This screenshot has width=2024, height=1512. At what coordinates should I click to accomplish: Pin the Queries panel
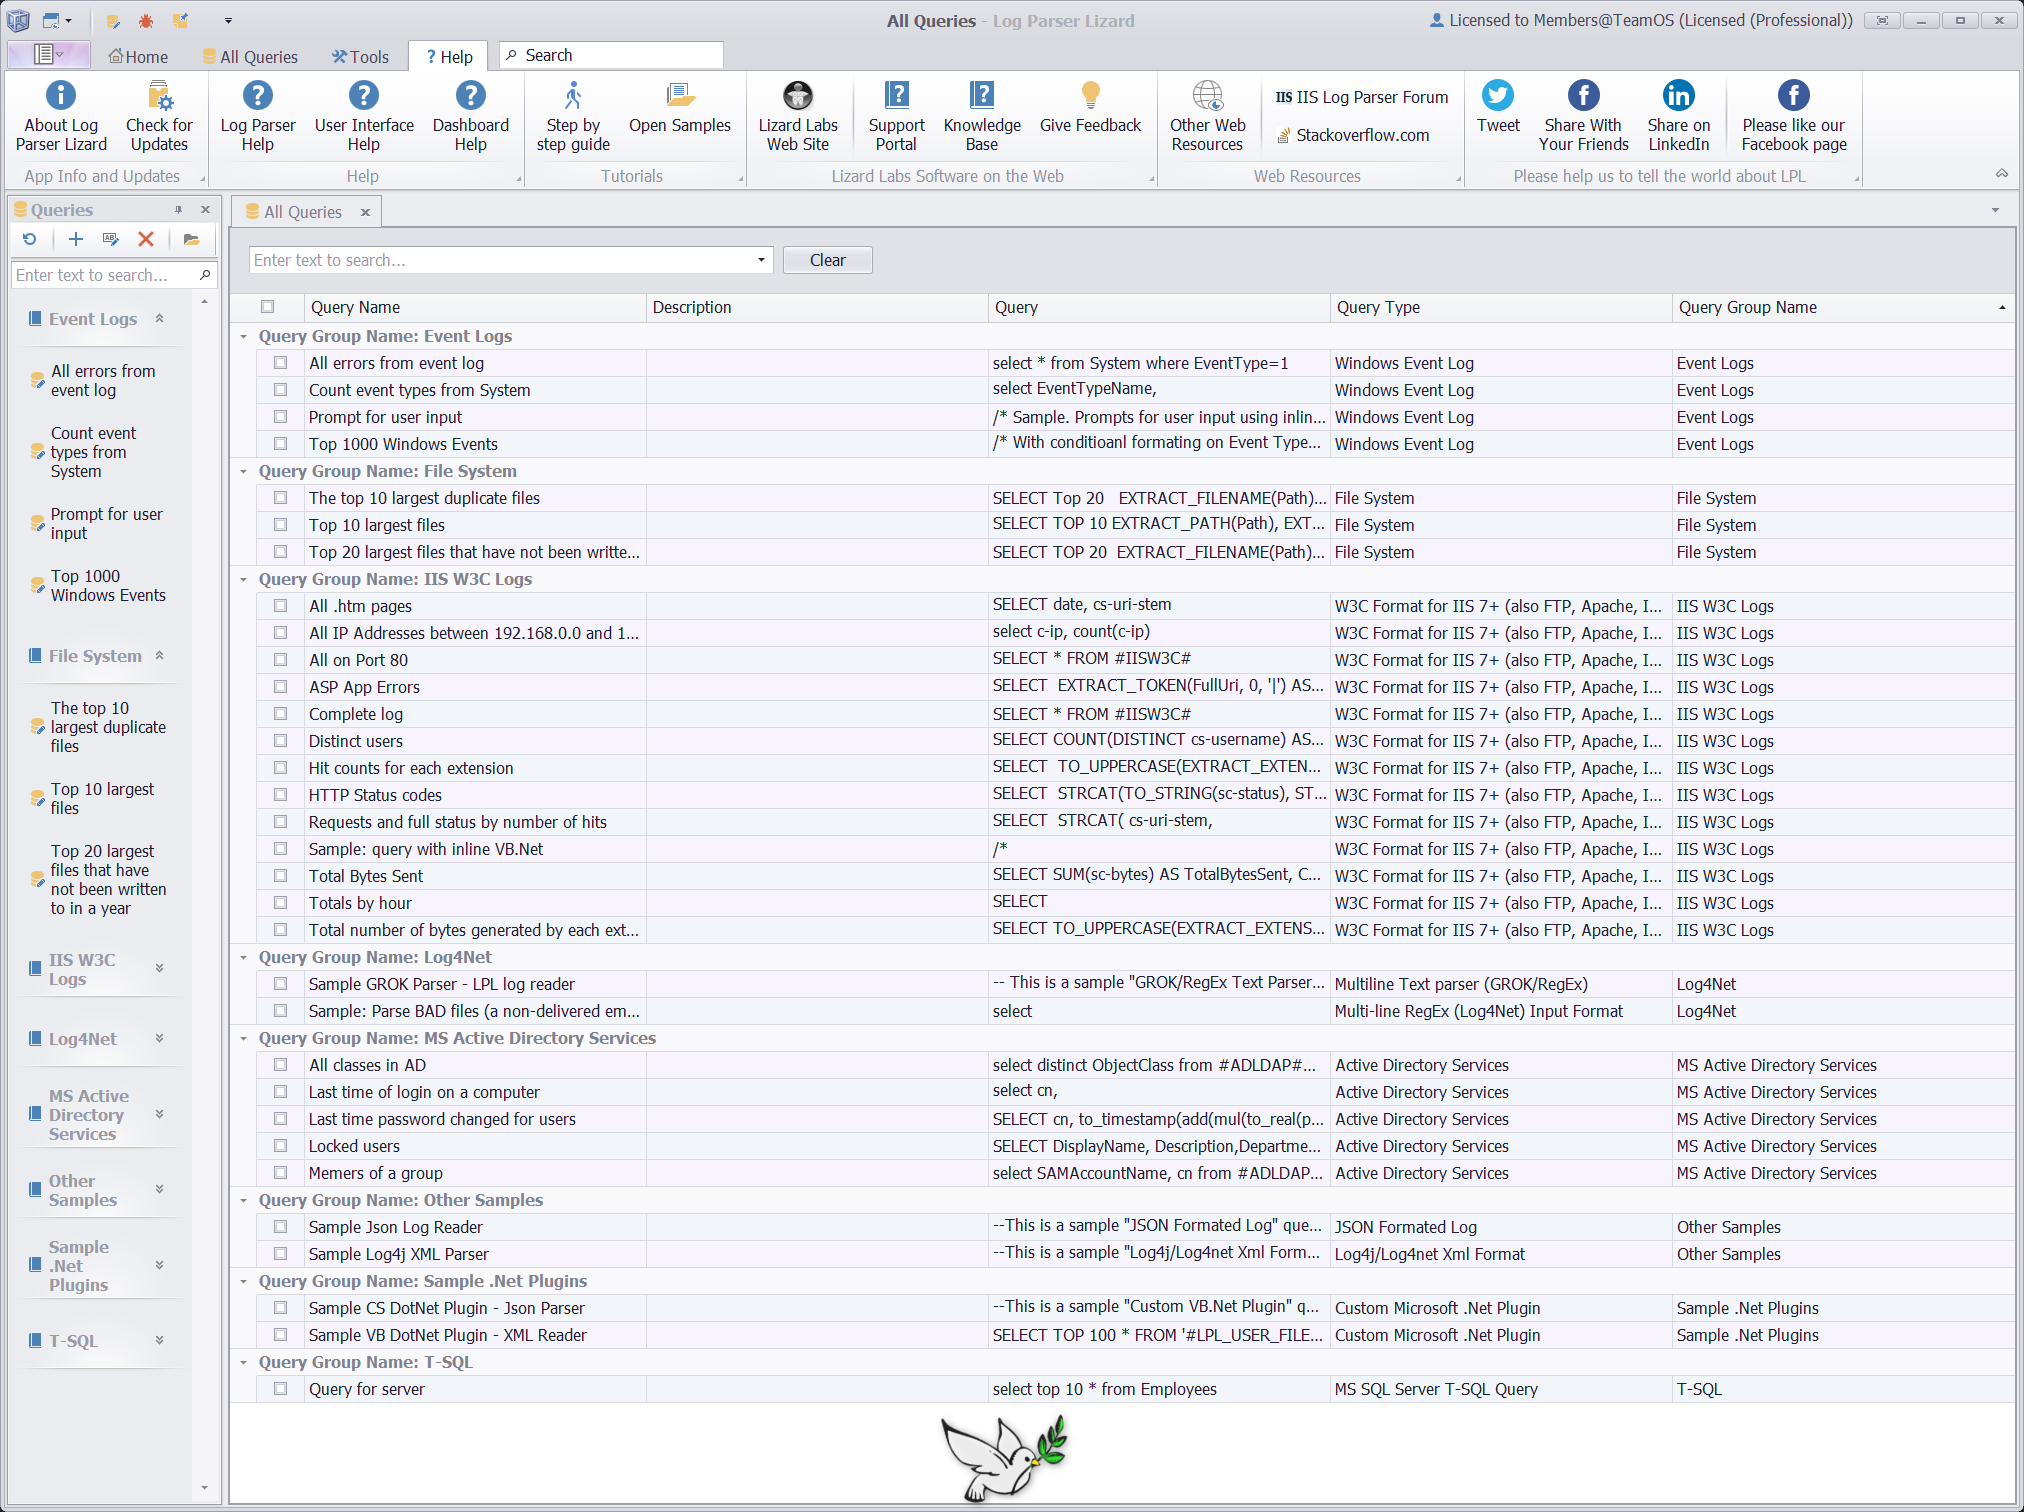pyautogui.click(x=178, y=209)
